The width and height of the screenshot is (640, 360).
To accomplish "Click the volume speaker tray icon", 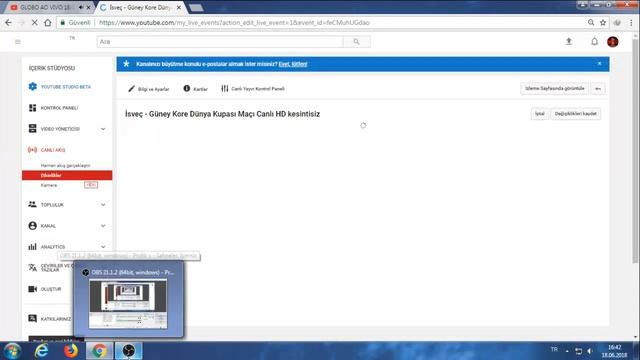I will (x=590, y=351).
